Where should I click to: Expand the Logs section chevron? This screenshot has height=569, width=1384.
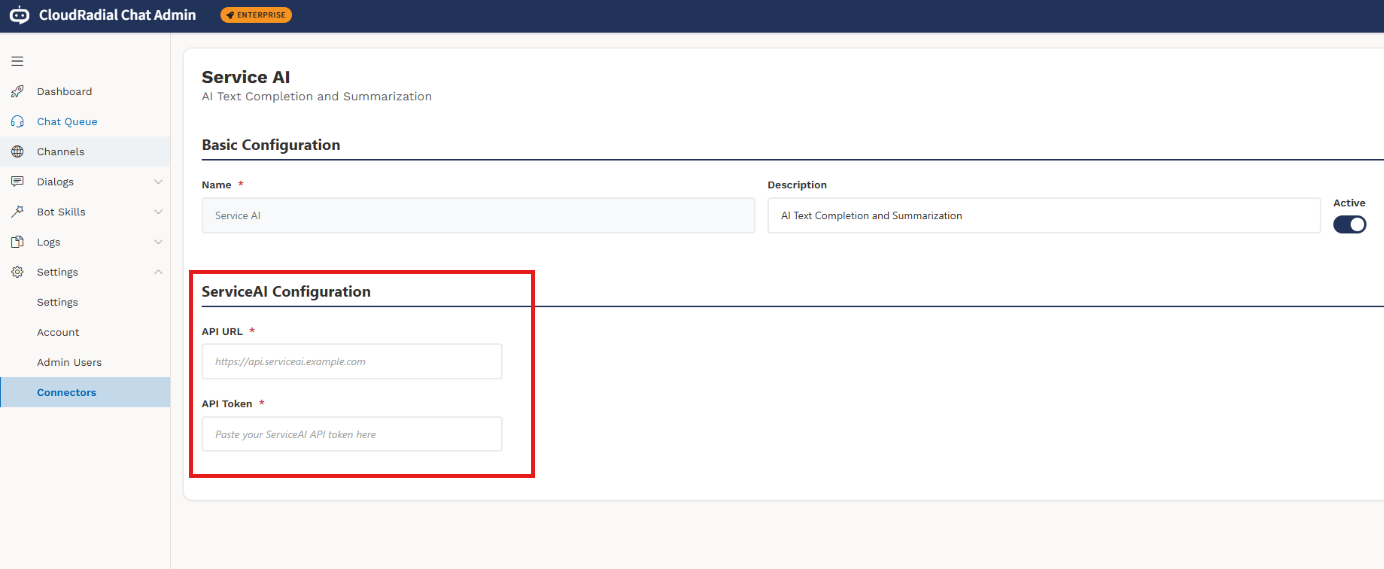(x=158, y=242)
